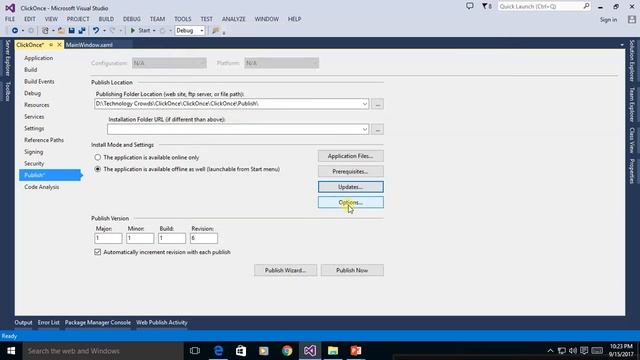Image resolution: width=640 pixels, height=360 pixels.
Task: Select the Security properties page
Action: (x=34, y=163)
